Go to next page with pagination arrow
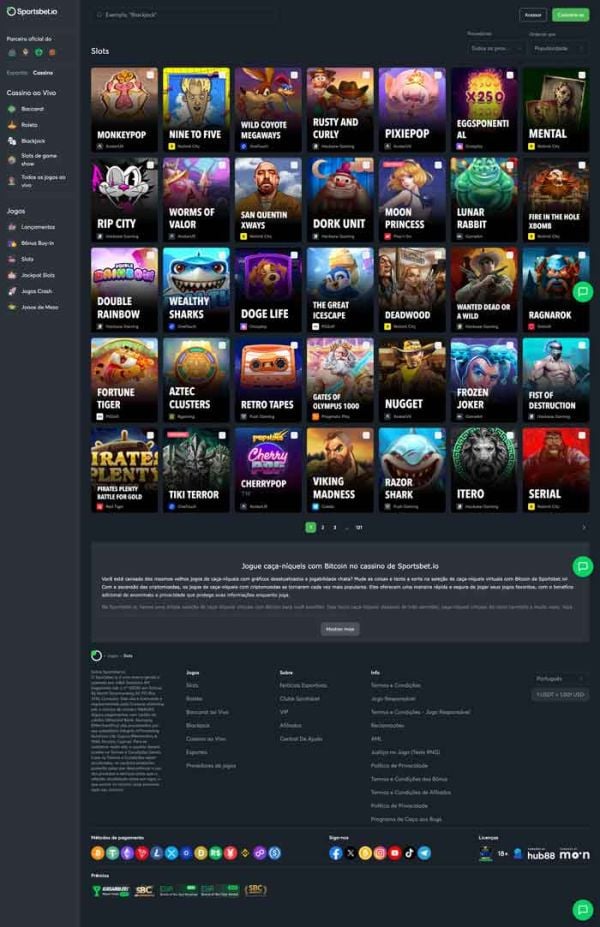 (584, 527)
